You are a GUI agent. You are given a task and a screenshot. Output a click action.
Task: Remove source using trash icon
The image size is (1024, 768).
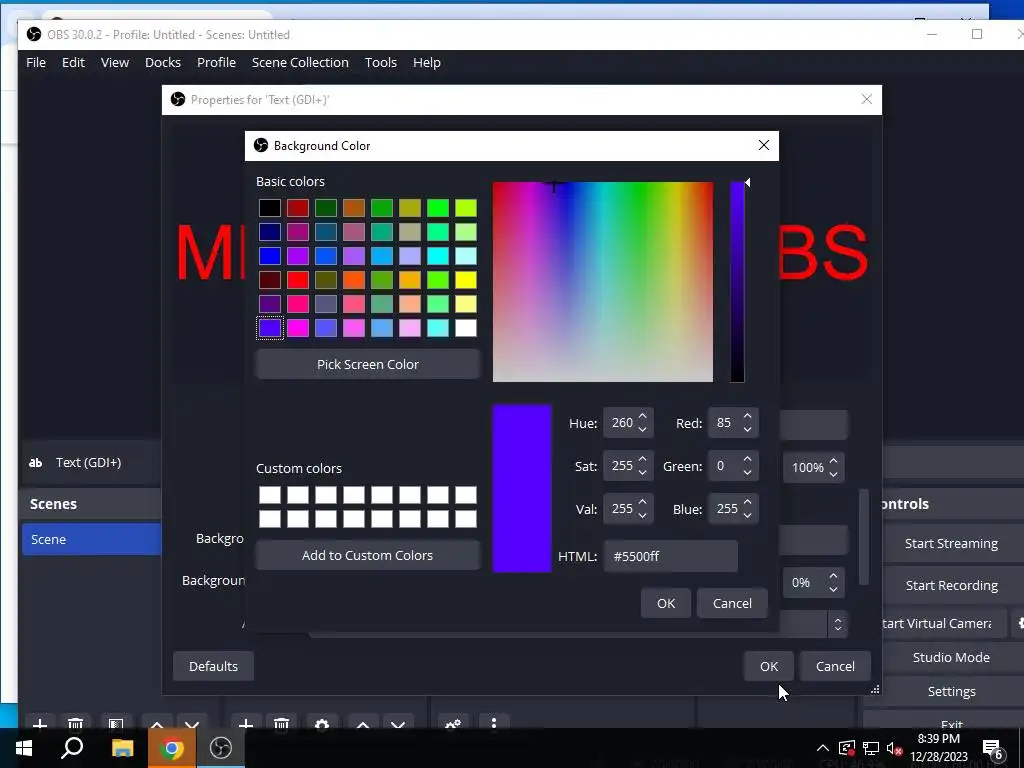tap(281, 725)
